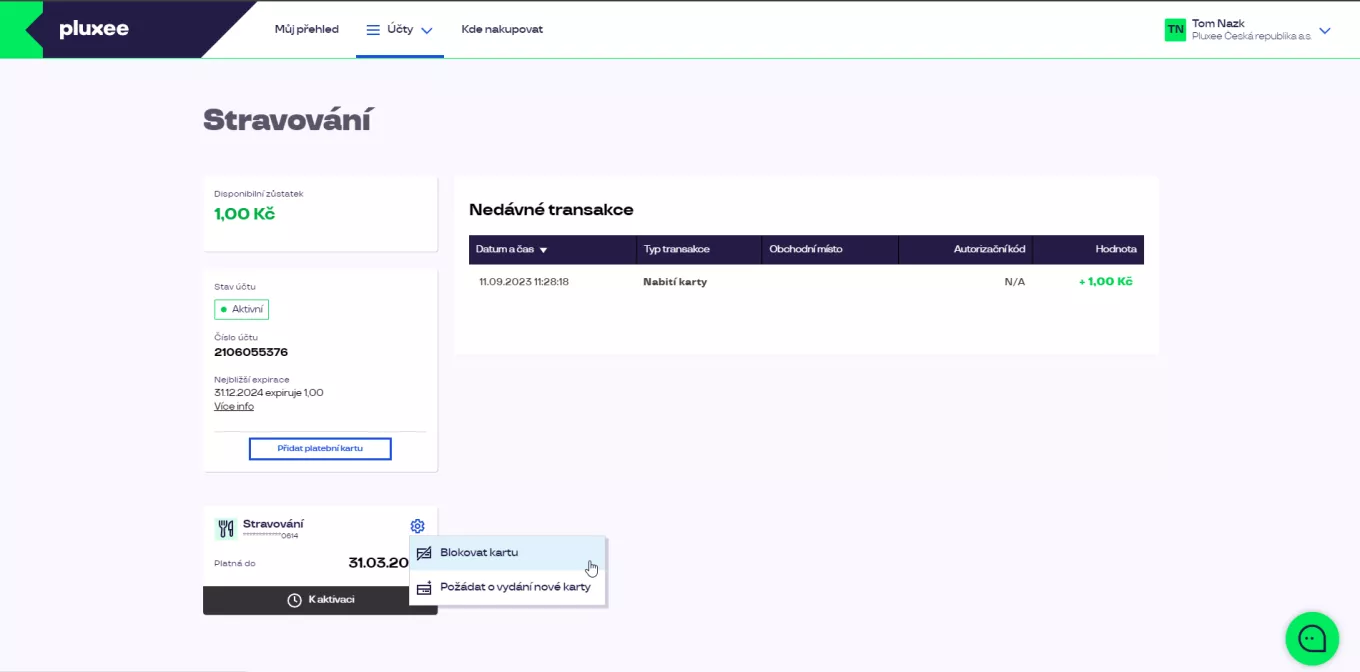Click the K aktivaci button
1360x672 pixels.
coord(320,600)
